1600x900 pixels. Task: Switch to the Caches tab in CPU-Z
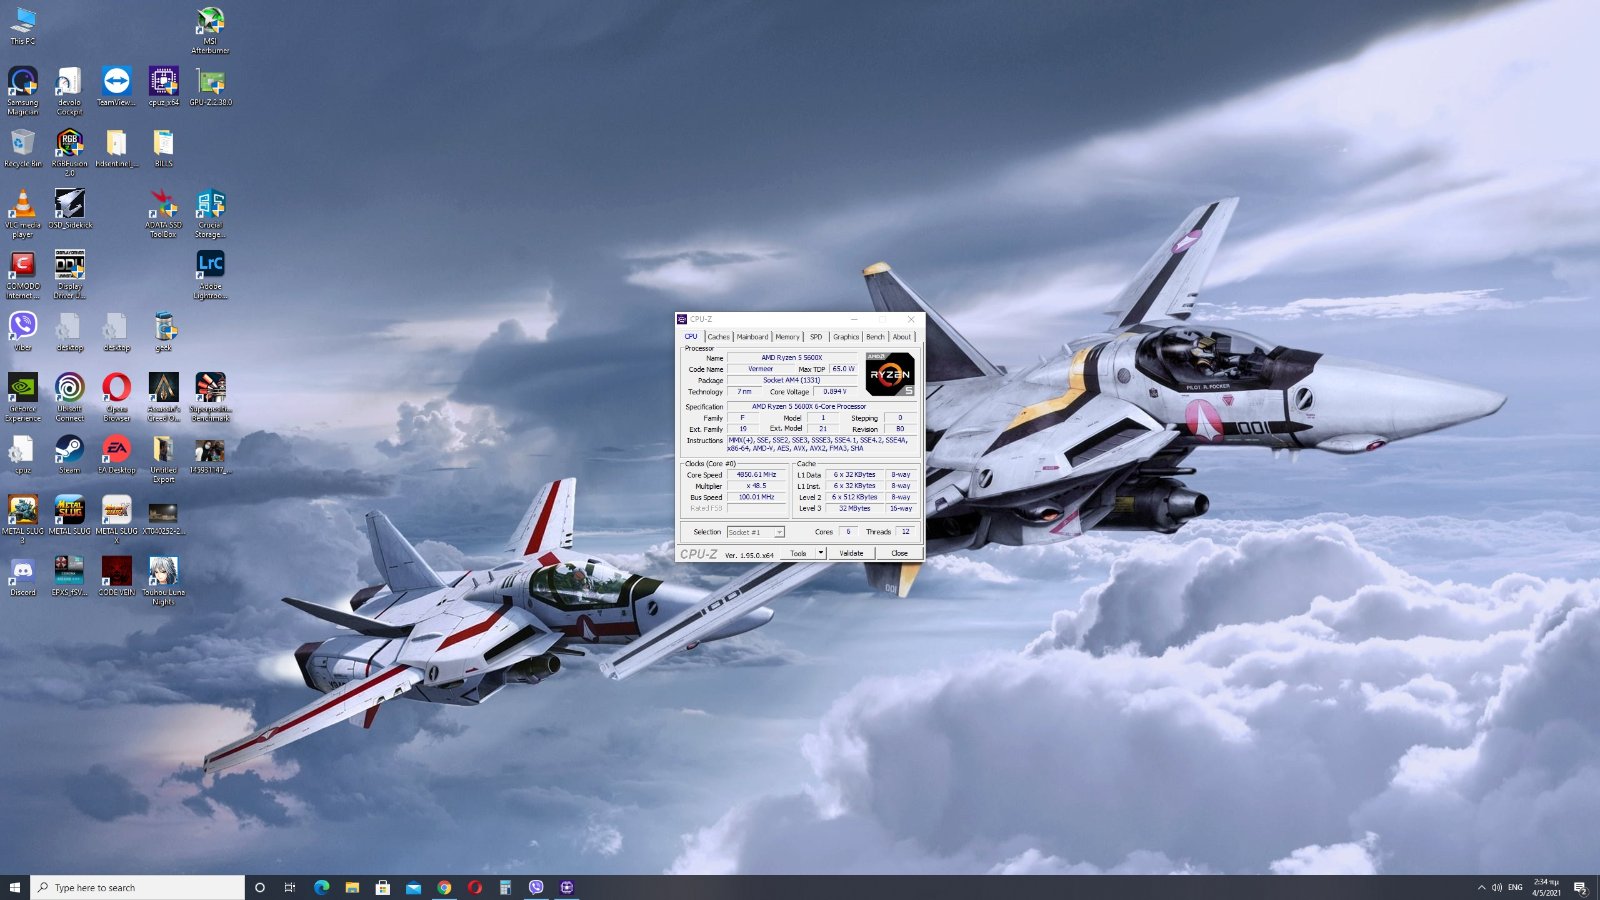[x=719, y=337]
